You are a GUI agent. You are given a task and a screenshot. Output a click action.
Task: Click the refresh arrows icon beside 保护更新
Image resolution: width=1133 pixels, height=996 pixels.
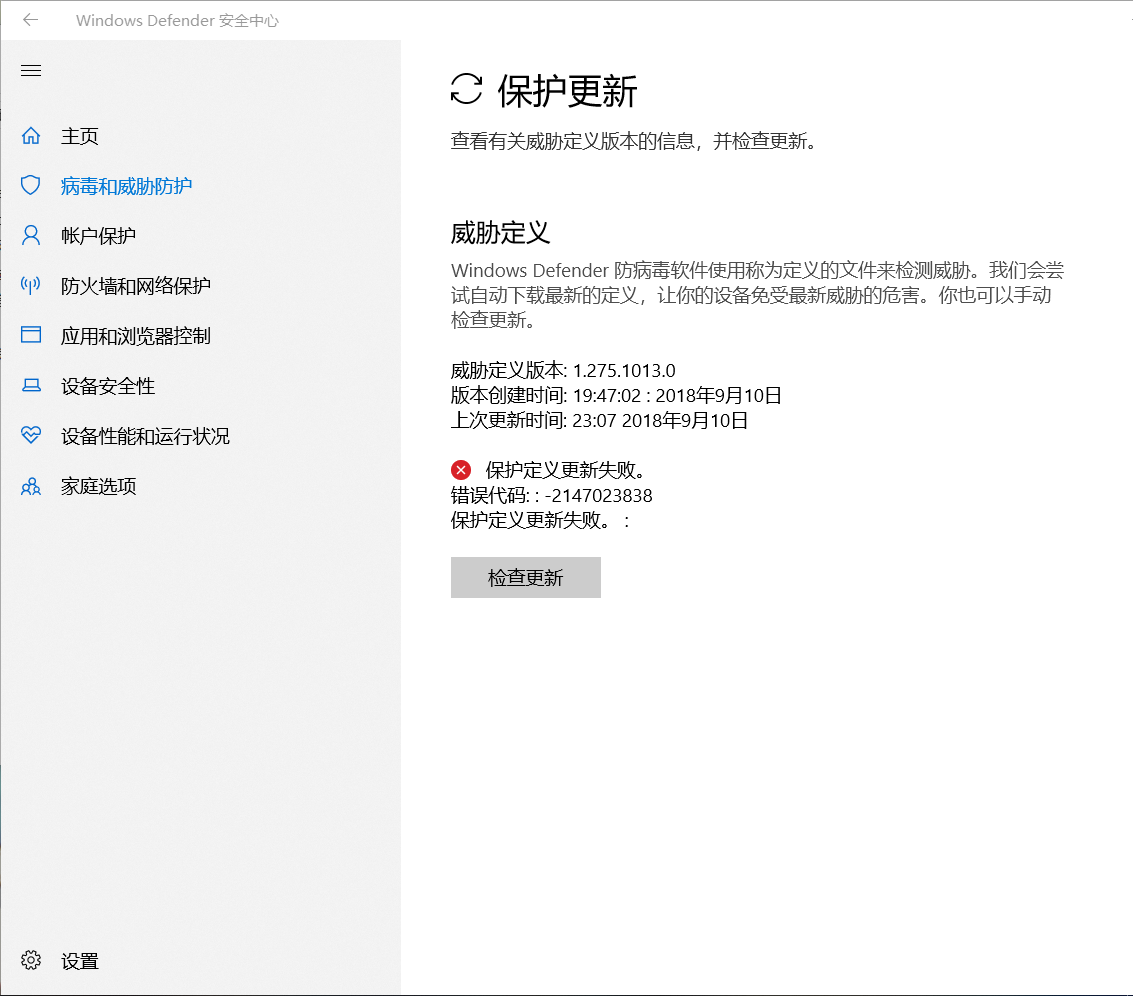tap(467, 90)
